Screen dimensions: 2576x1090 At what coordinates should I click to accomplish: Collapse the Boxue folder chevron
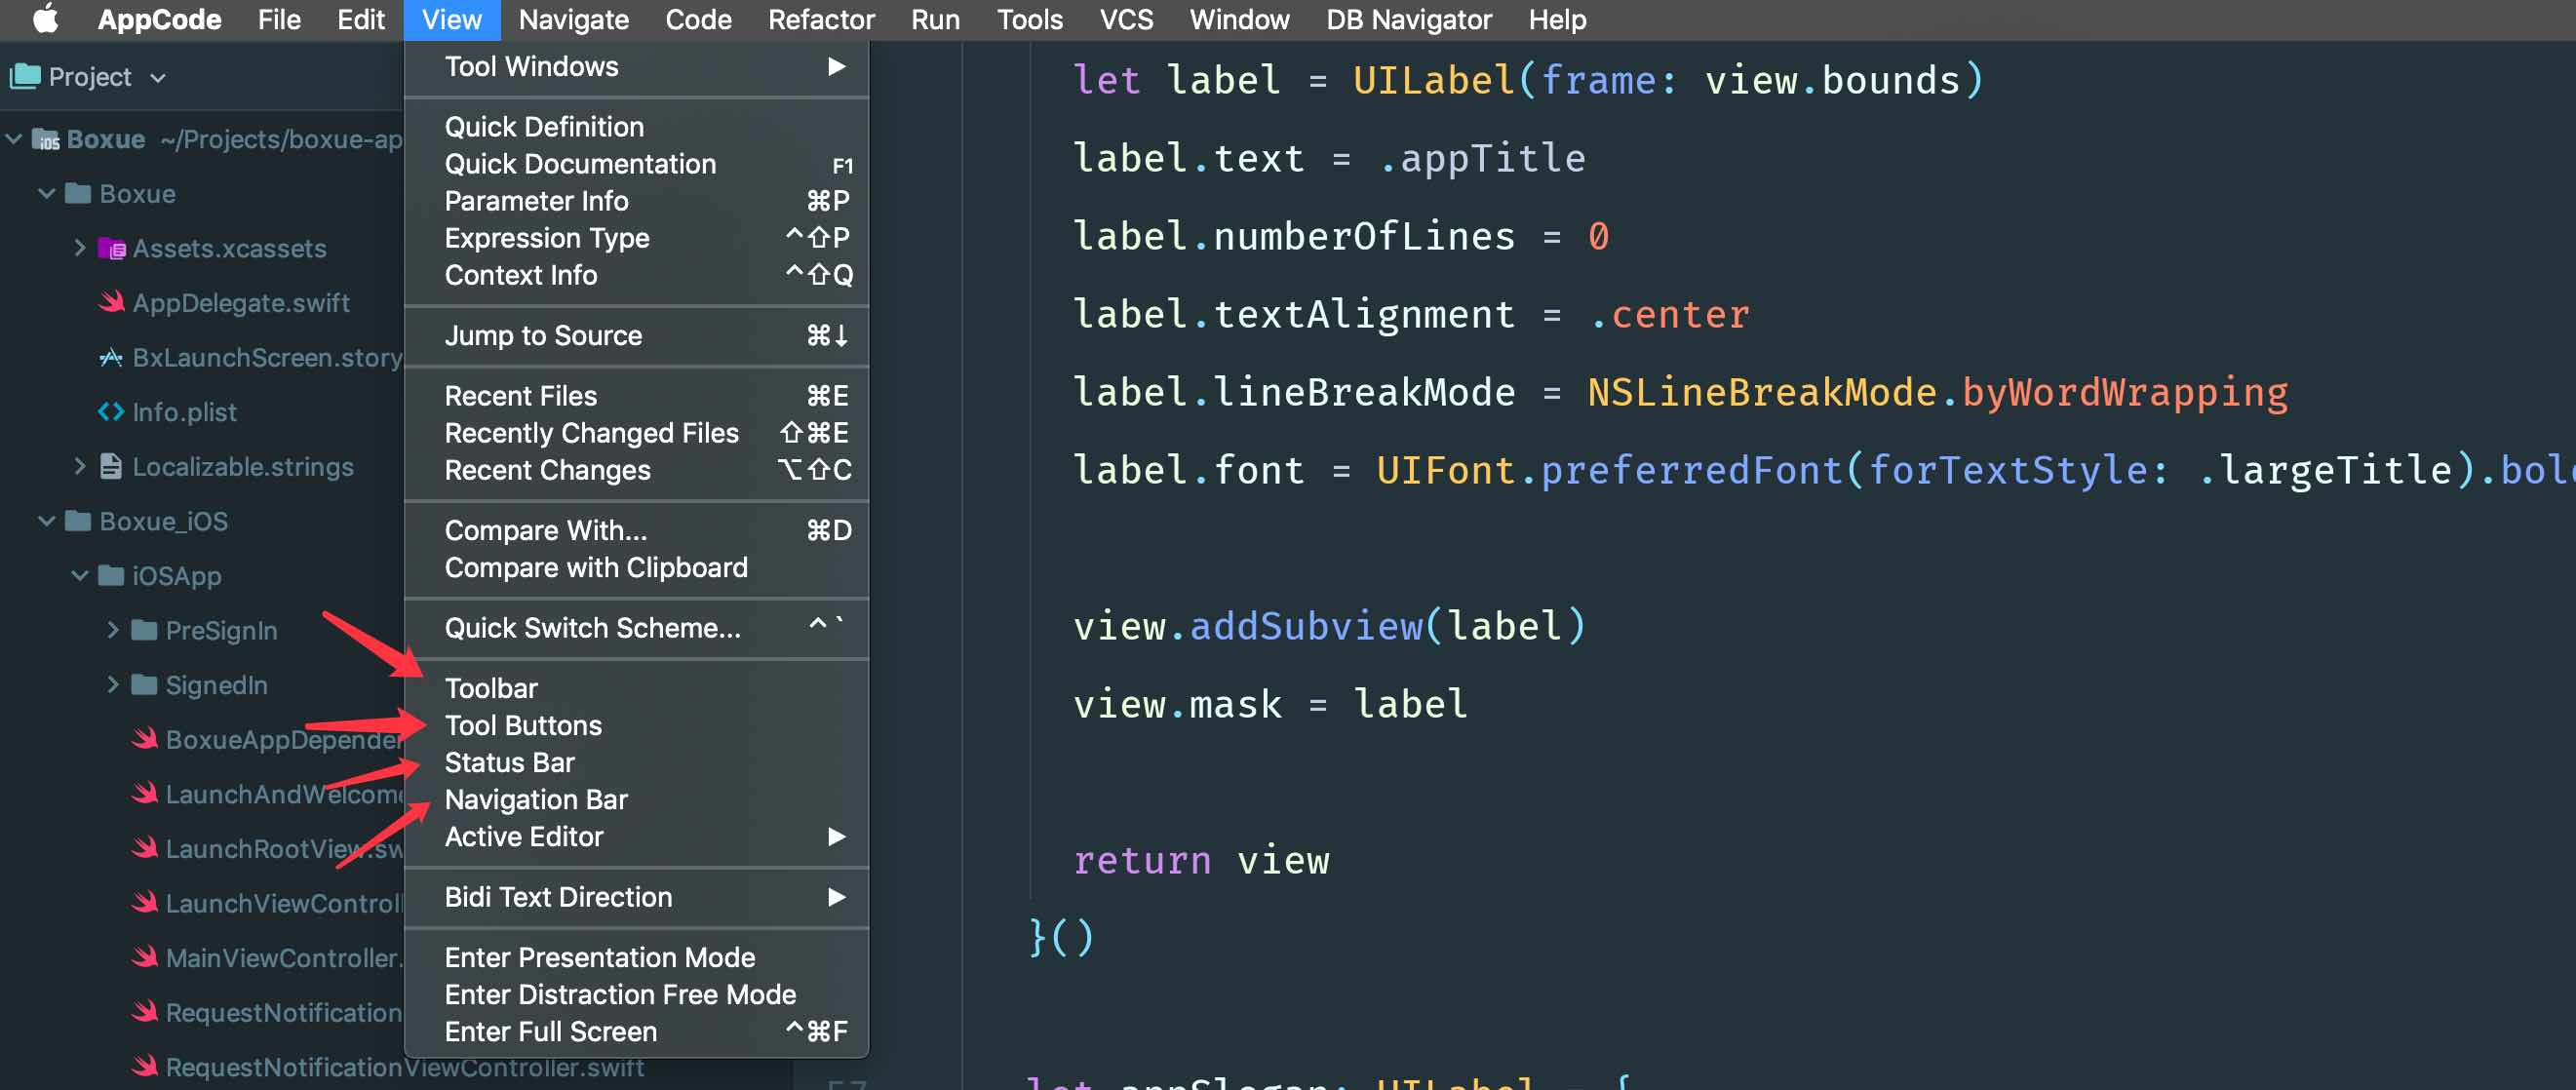point(46,193)
